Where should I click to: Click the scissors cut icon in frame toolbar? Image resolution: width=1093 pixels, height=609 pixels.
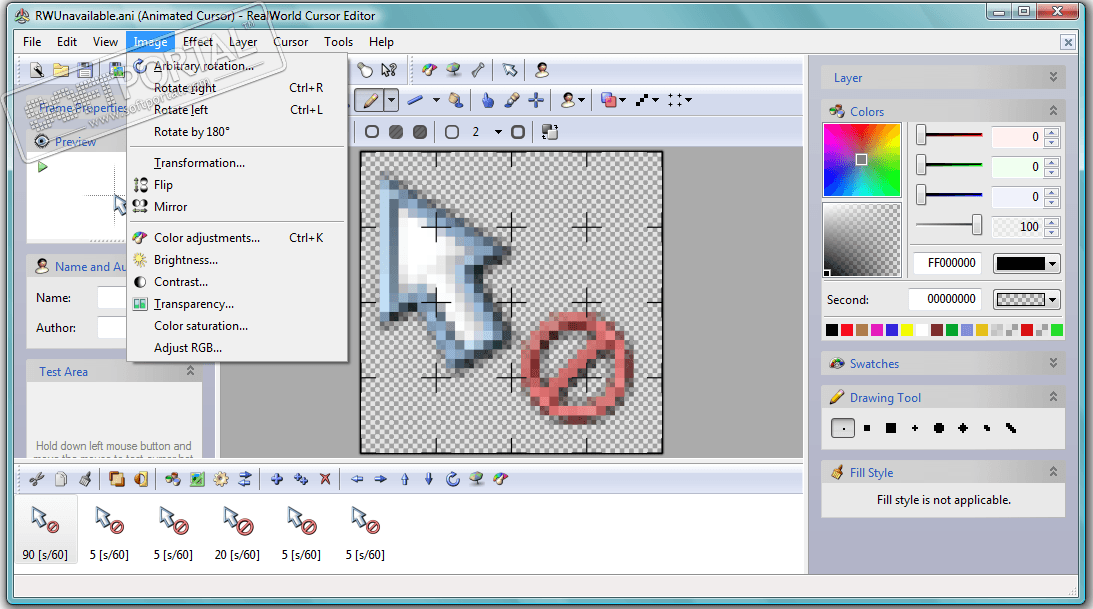pos(36,479)
